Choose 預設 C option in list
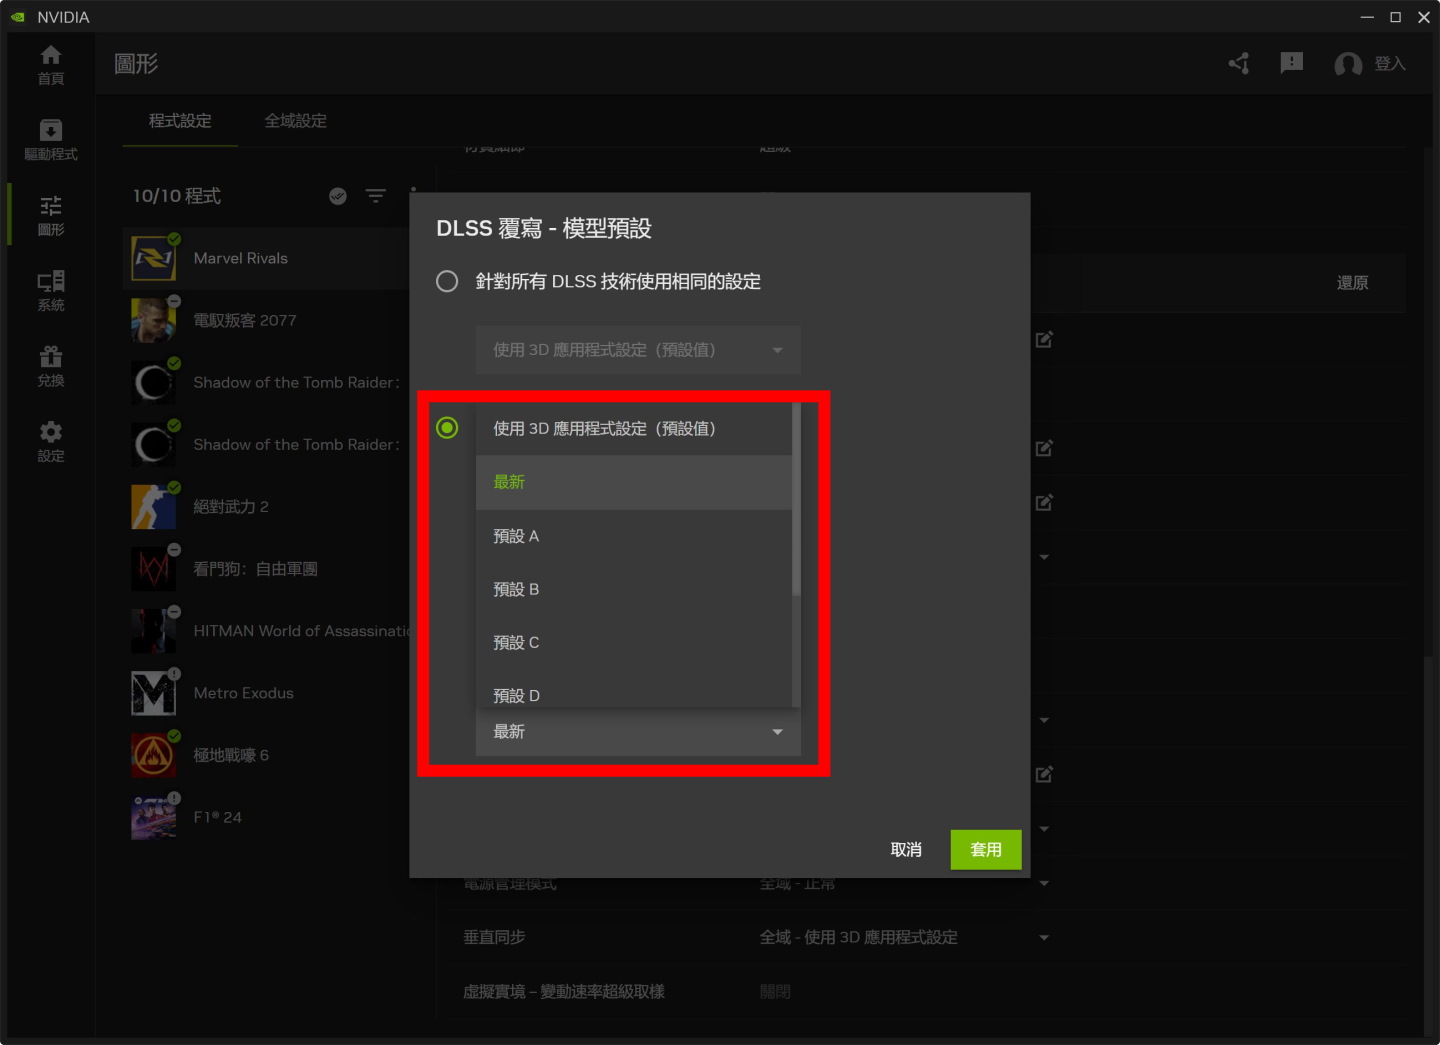The image size is (1440, 1045). 634,642
